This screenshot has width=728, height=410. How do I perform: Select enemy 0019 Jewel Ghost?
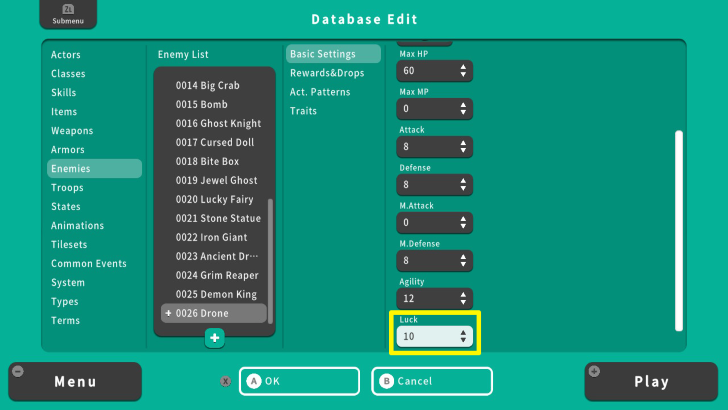(214, 181)
